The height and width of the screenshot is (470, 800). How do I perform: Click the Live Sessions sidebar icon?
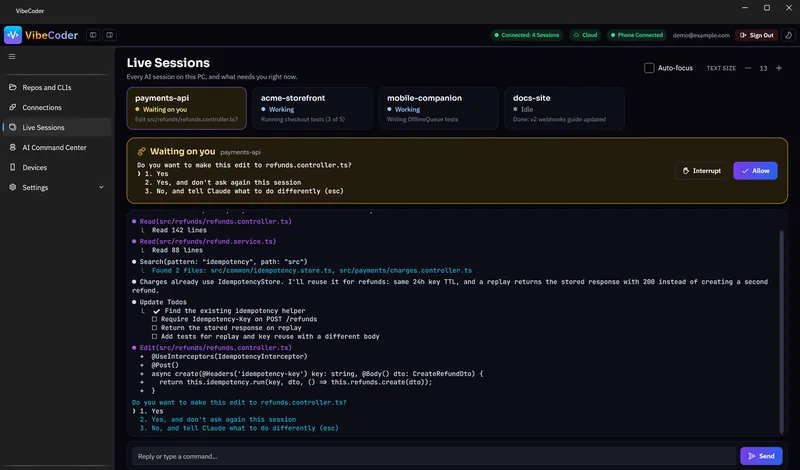pyautogui.click(x=13, y=127)
